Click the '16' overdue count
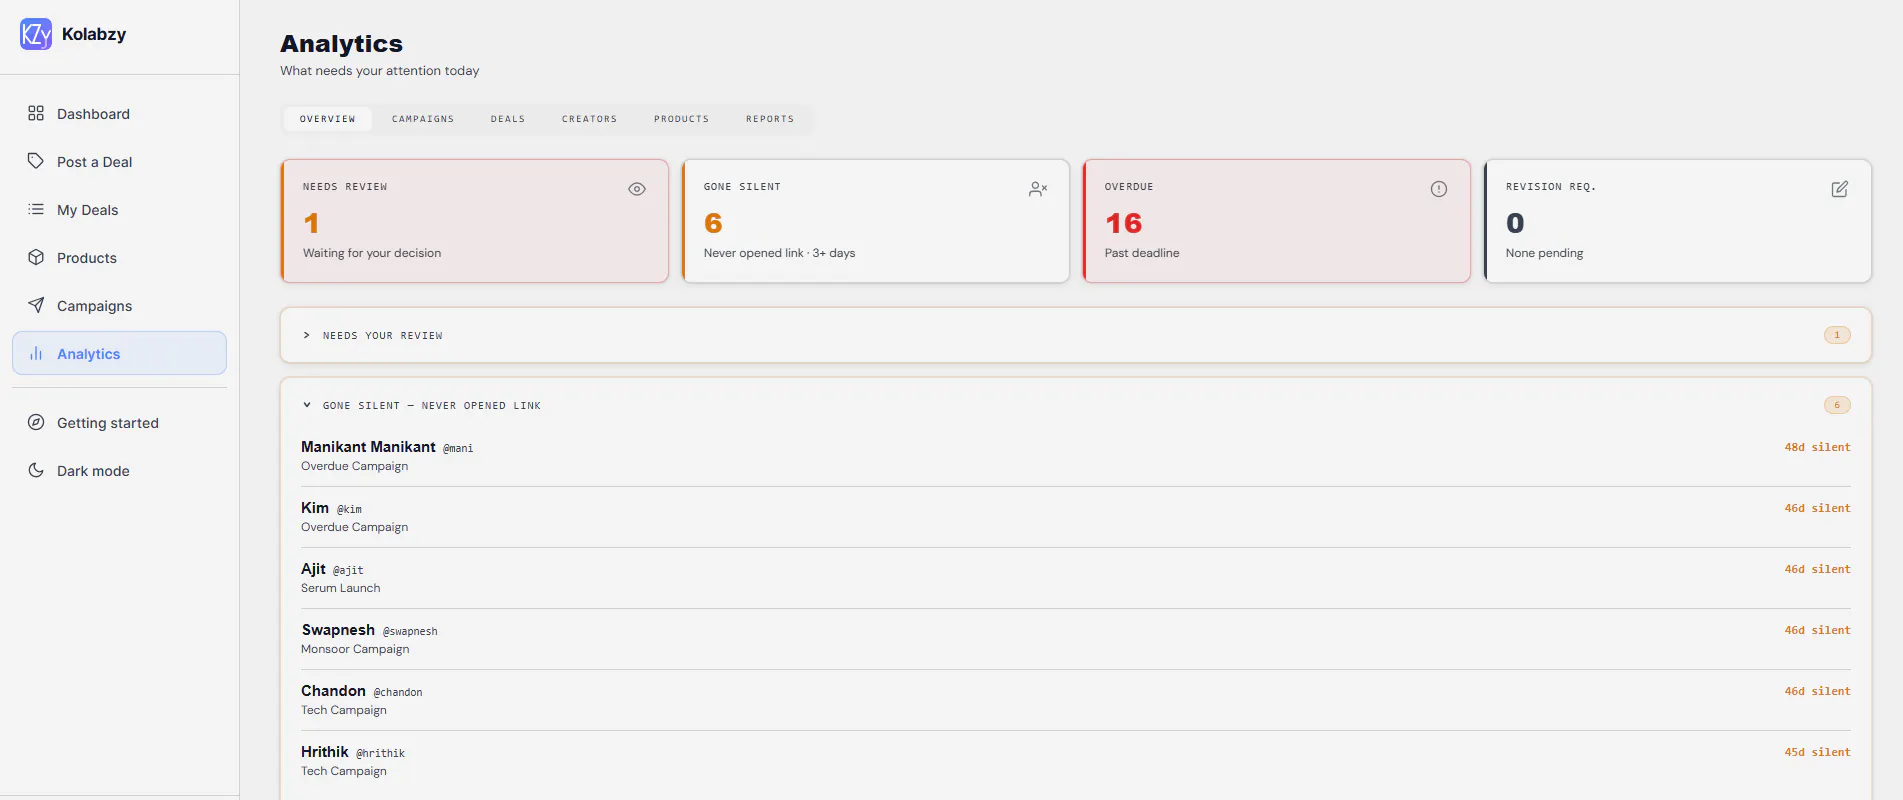Viewport: 1903px width, 800px height. pos(1124,223)
